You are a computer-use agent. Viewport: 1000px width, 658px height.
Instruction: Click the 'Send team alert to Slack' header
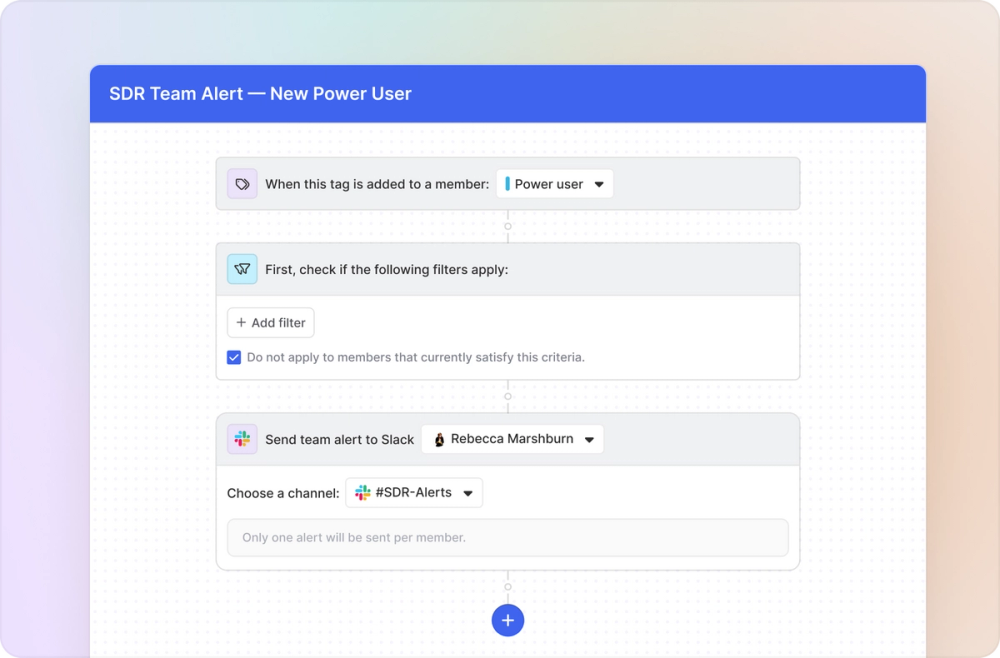(x=339, y=439)
